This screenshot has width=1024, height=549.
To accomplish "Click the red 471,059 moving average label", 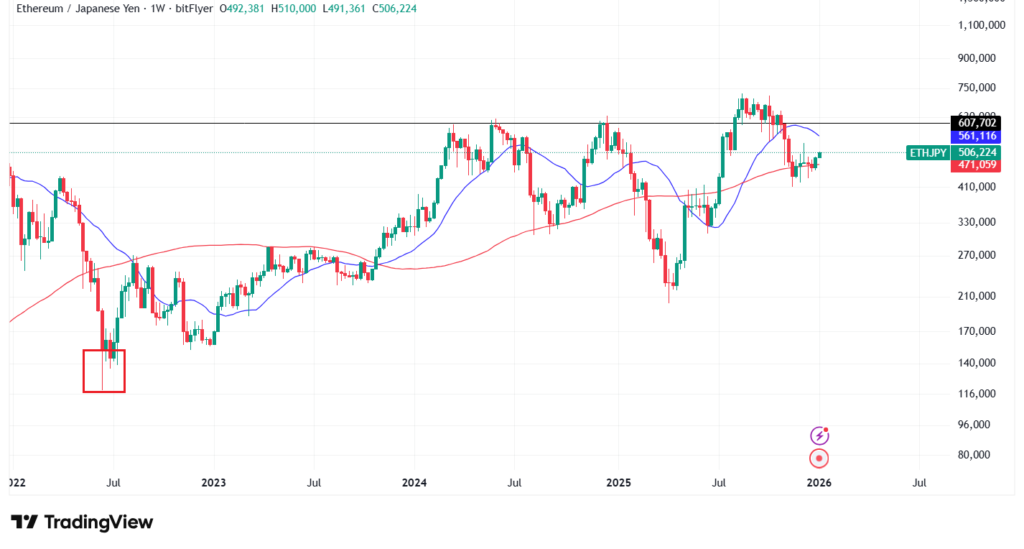I will [x=979, y=166].
